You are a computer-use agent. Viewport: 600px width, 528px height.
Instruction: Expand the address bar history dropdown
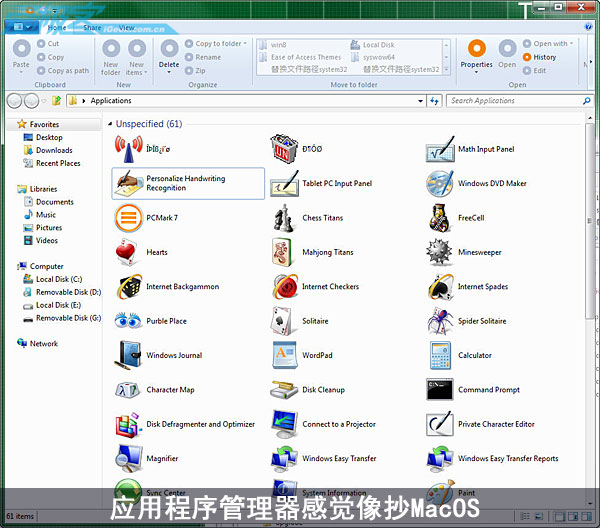pyautogui.click(x=421, y=101)
